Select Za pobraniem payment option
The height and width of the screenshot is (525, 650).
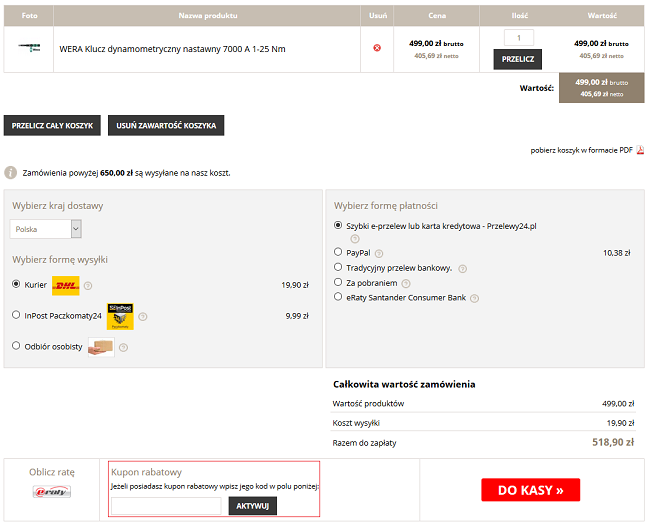click(338, 283)
